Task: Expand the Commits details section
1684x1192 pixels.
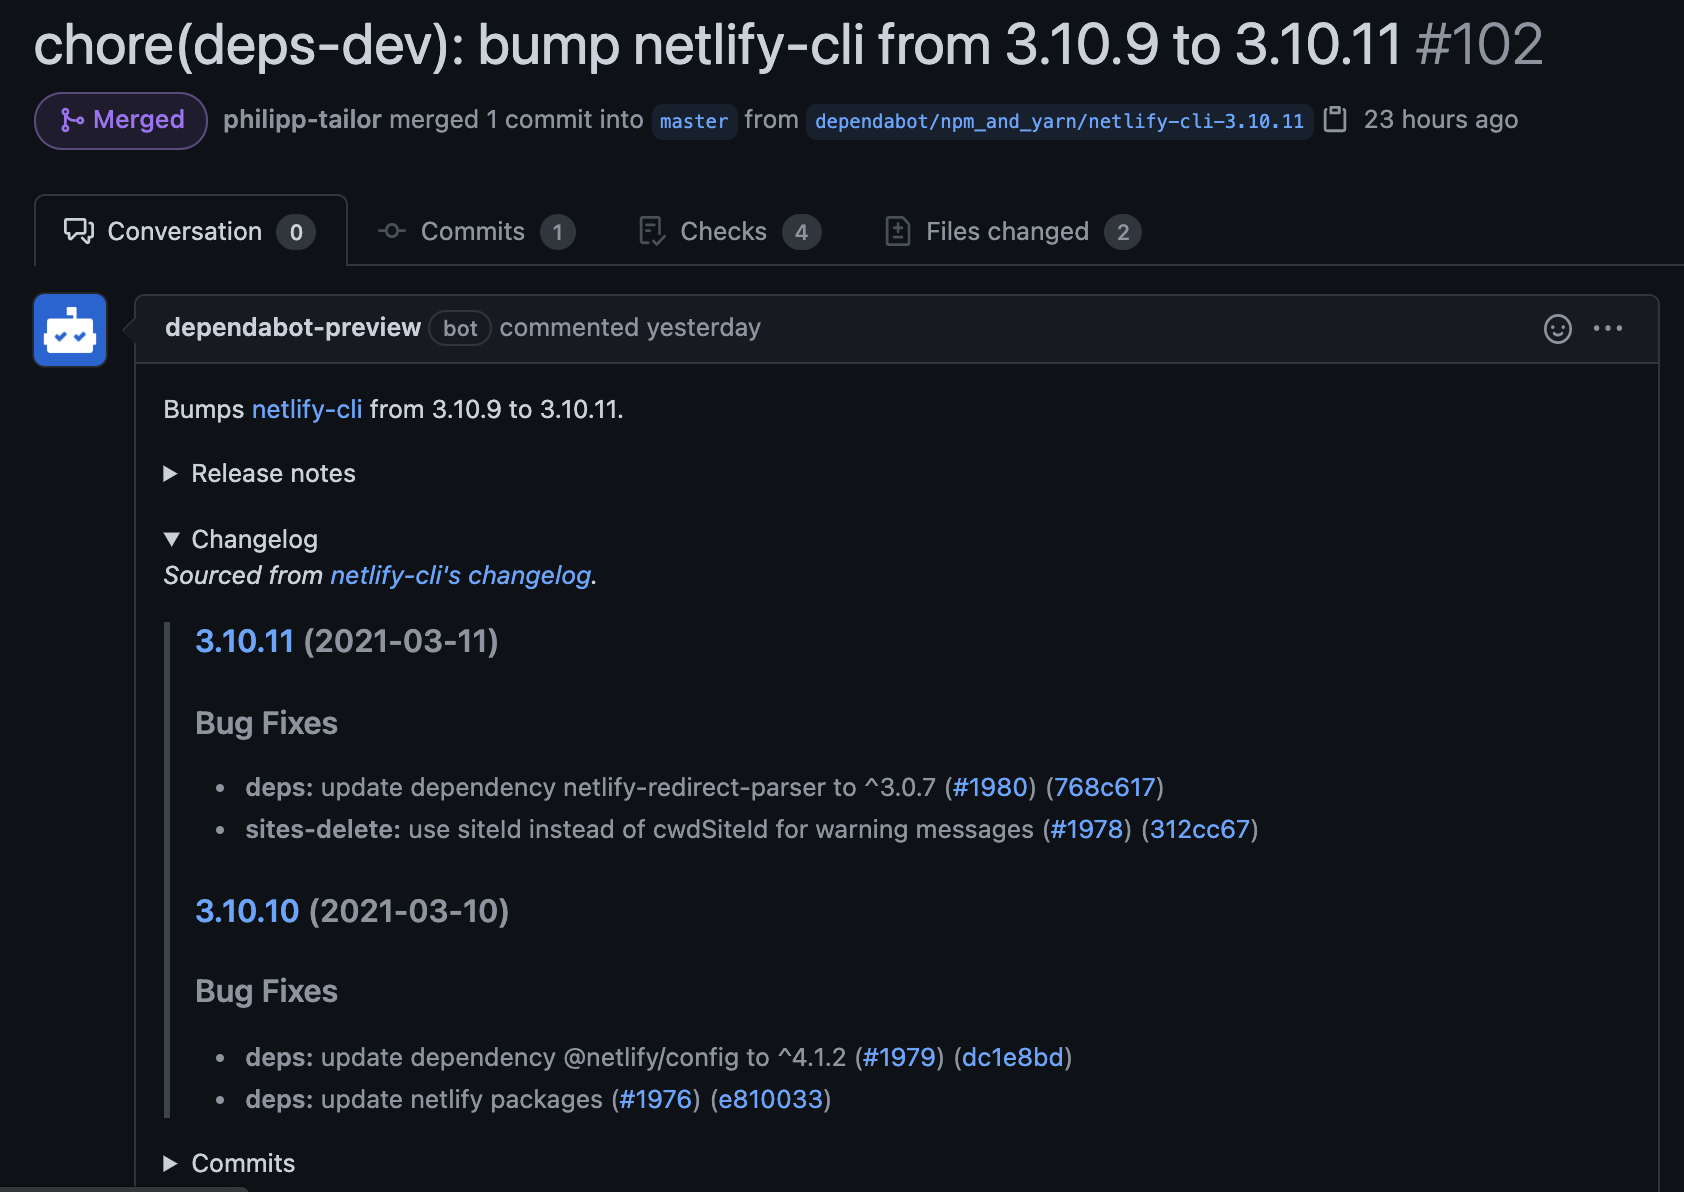Action: pos(230,1163)
